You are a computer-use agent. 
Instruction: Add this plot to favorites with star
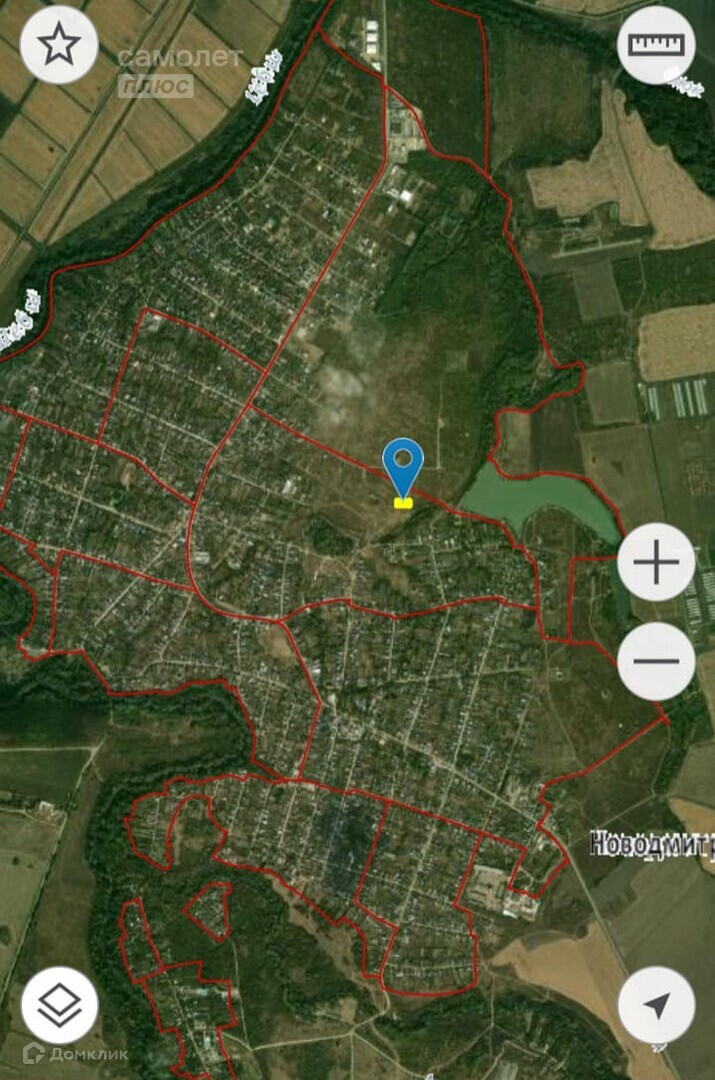59,45
